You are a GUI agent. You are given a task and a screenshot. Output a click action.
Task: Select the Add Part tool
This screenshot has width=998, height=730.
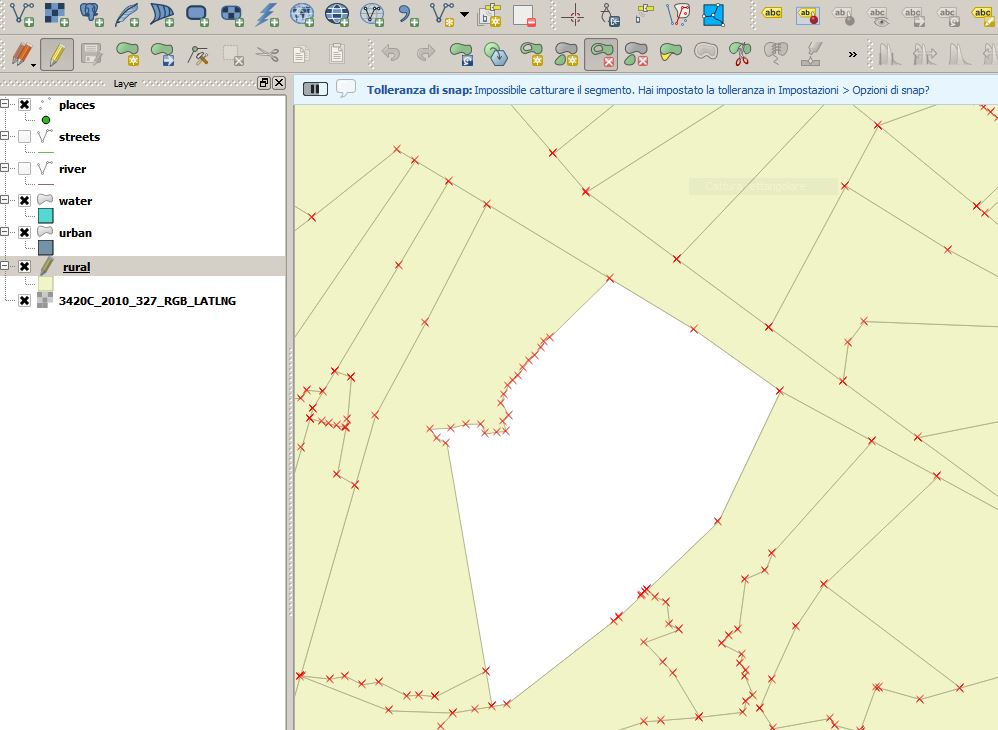tap(566, 54)
